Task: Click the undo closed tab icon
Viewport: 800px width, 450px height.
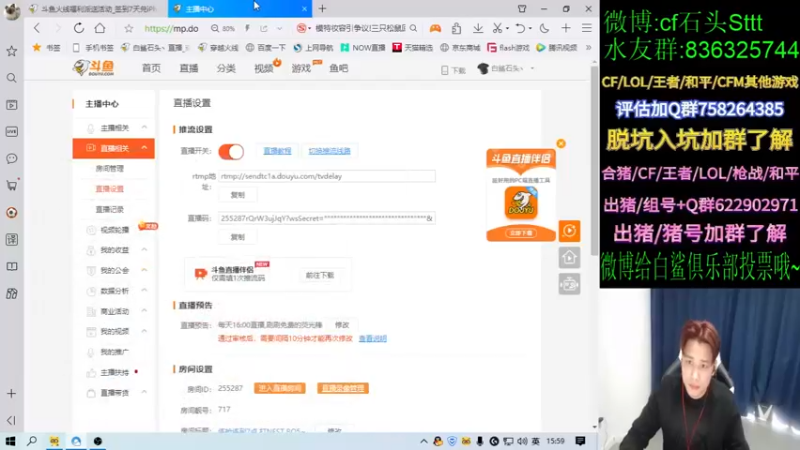Action: (x=520, y=29)
